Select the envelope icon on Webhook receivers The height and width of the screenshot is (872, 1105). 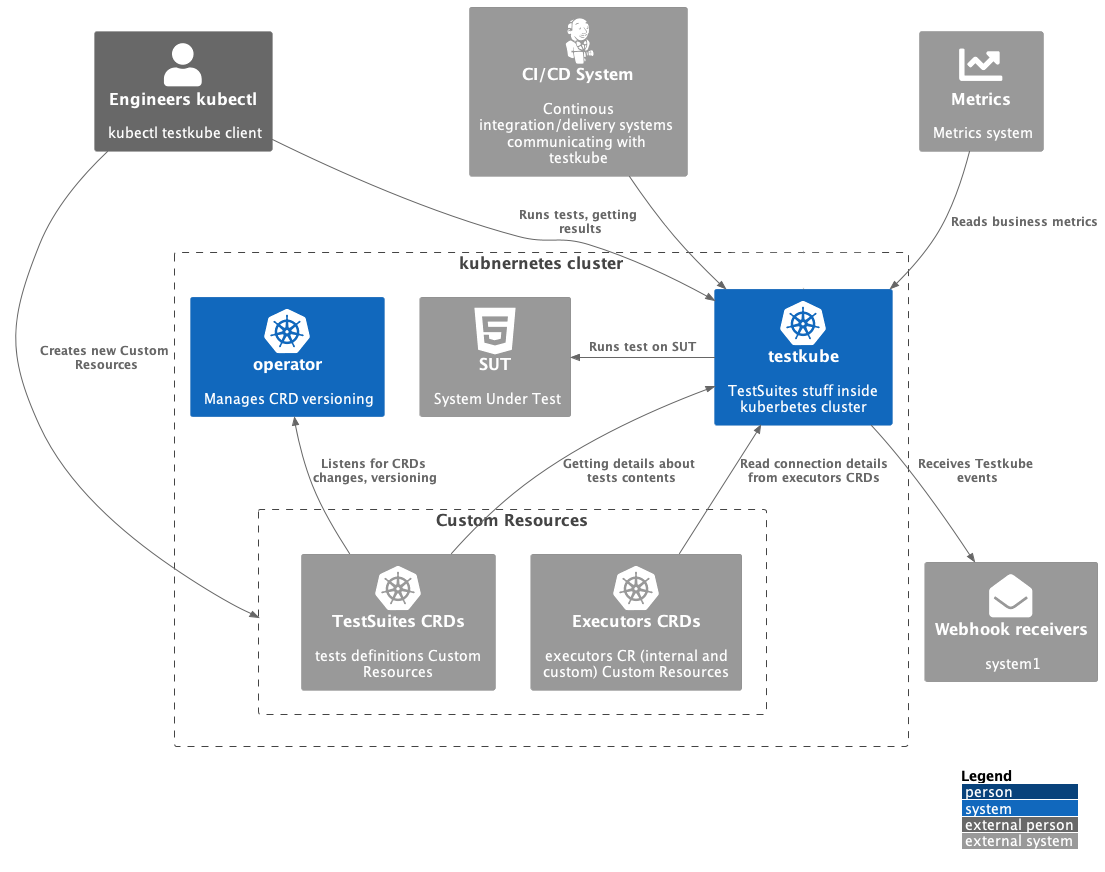(1010, 594)
